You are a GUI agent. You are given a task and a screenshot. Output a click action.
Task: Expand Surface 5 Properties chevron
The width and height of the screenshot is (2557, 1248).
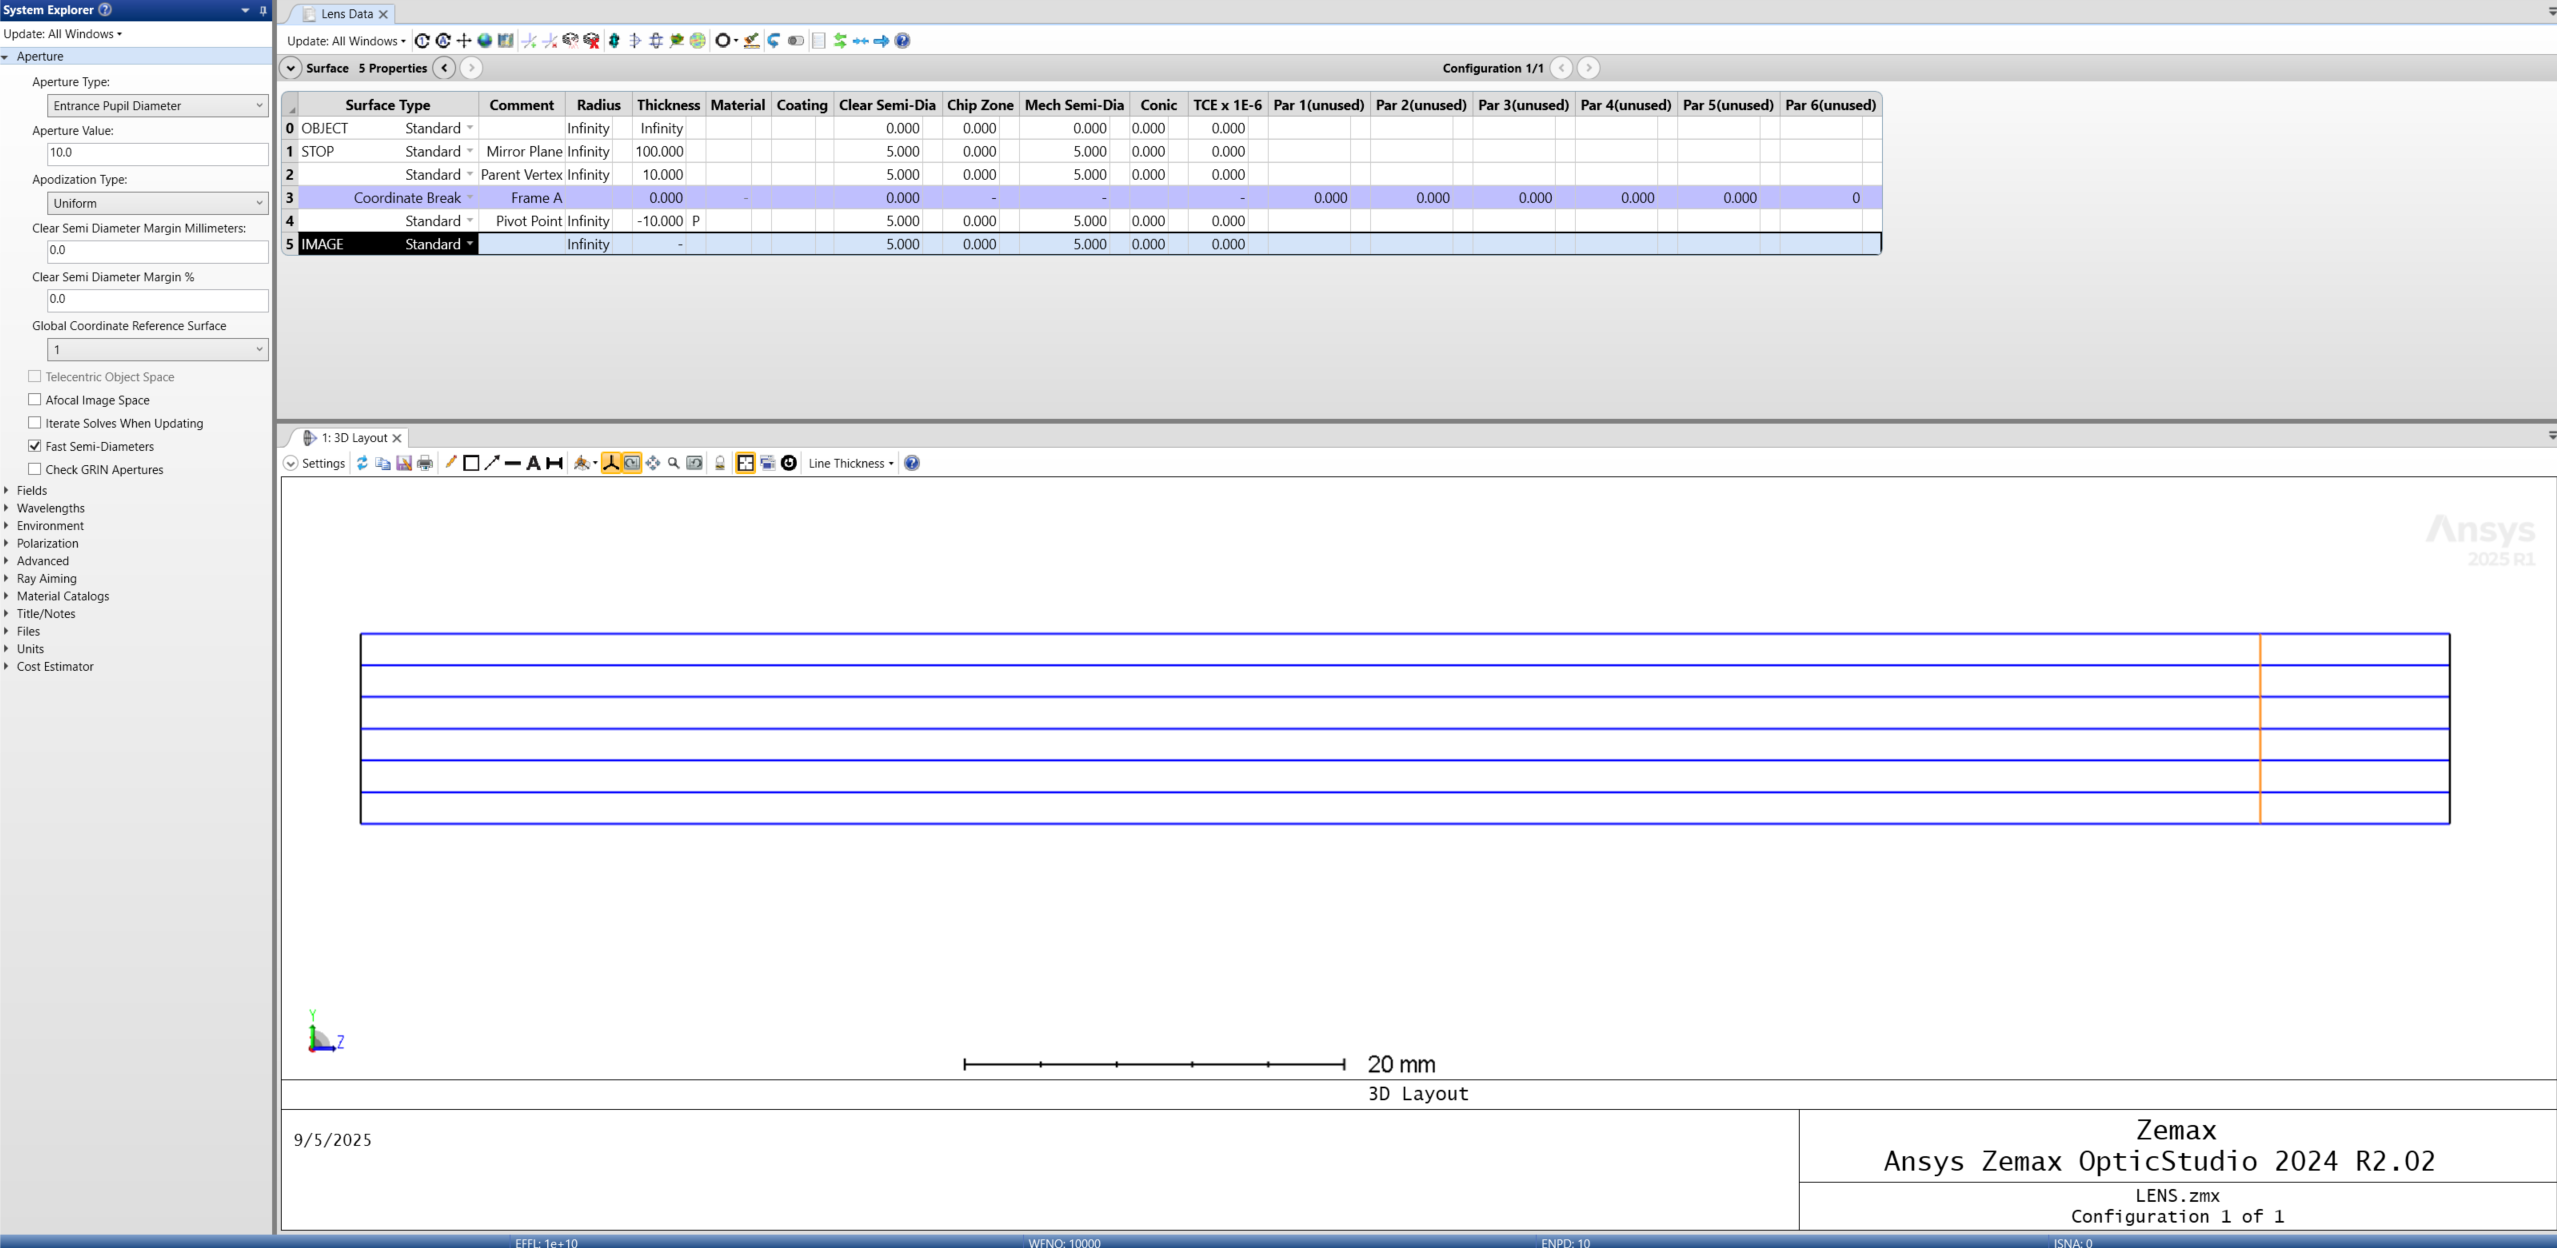[x=290, y=68]
